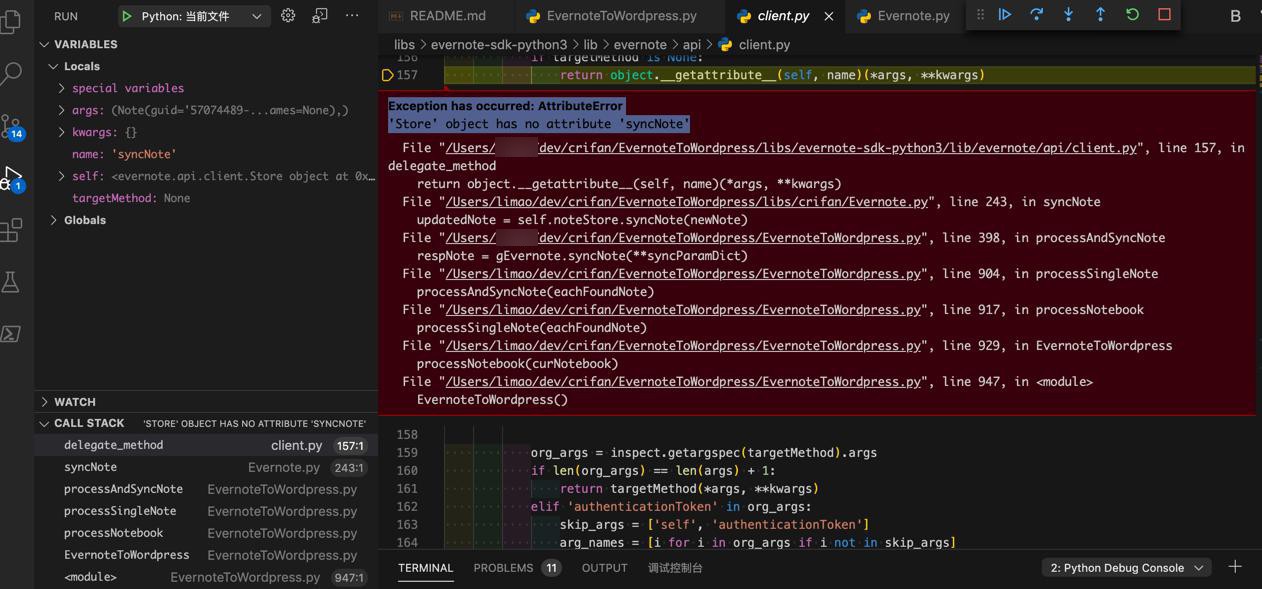
Task: Open the Extensions view
Action: 11,230
